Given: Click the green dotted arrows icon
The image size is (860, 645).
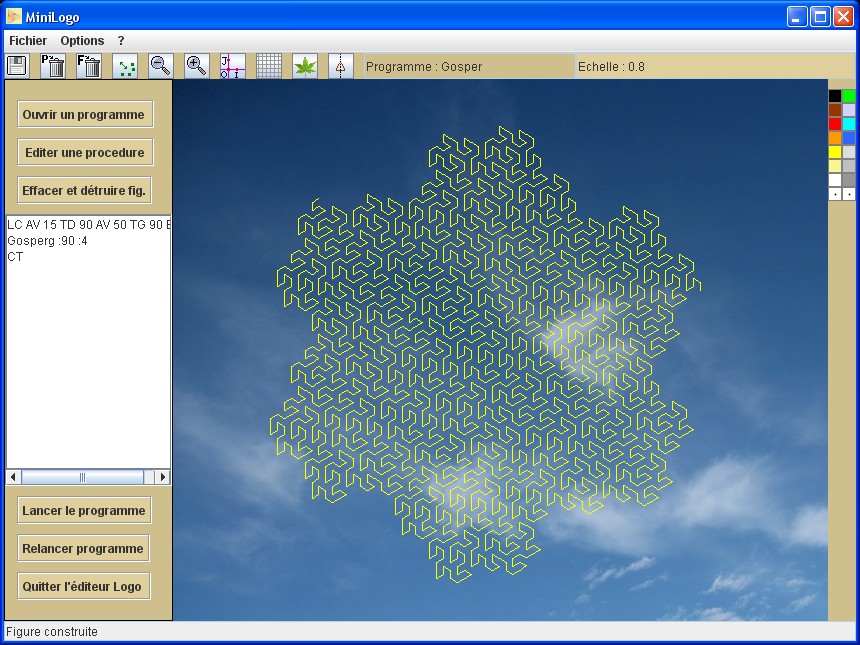Looking at the screenshot, I should (x=126, y=66).
